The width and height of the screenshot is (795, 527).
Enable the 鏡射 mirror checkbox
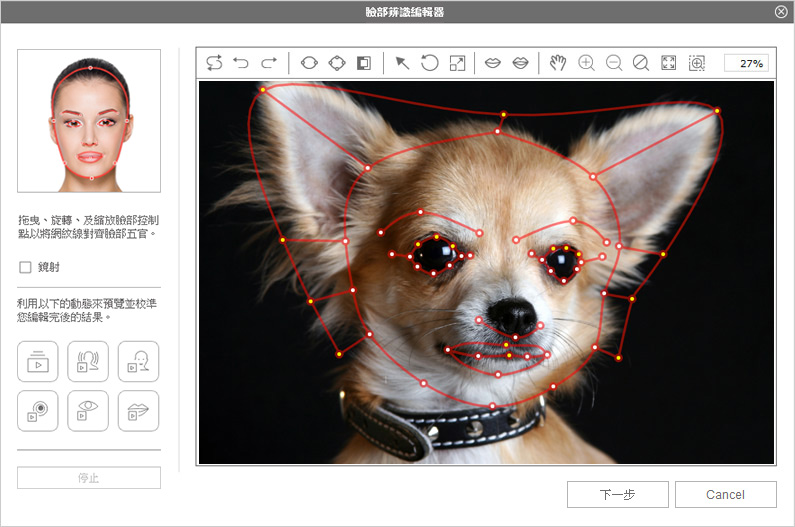(26, 267)
